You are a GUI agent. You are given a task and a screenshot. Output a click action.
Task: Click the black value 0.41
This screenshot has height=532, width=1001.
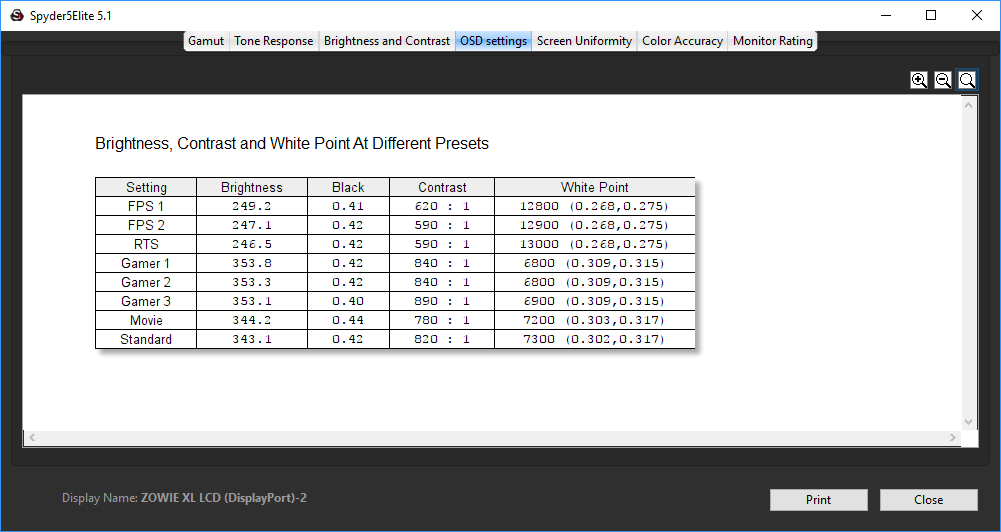pyautogui.click(x=348, y=206)
